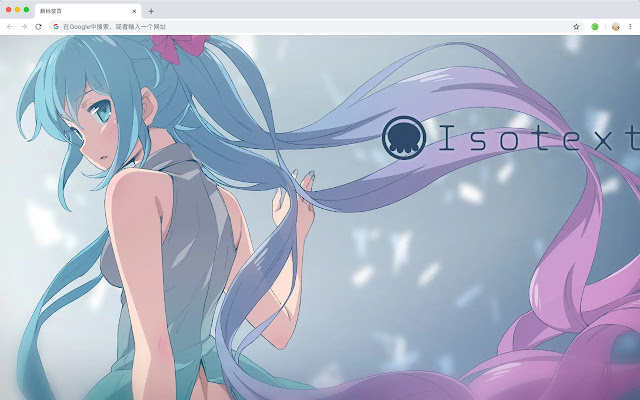Close window with red button
Viewport: 640px width, 400px height.
pyautogui.click(x=9, y=9)
